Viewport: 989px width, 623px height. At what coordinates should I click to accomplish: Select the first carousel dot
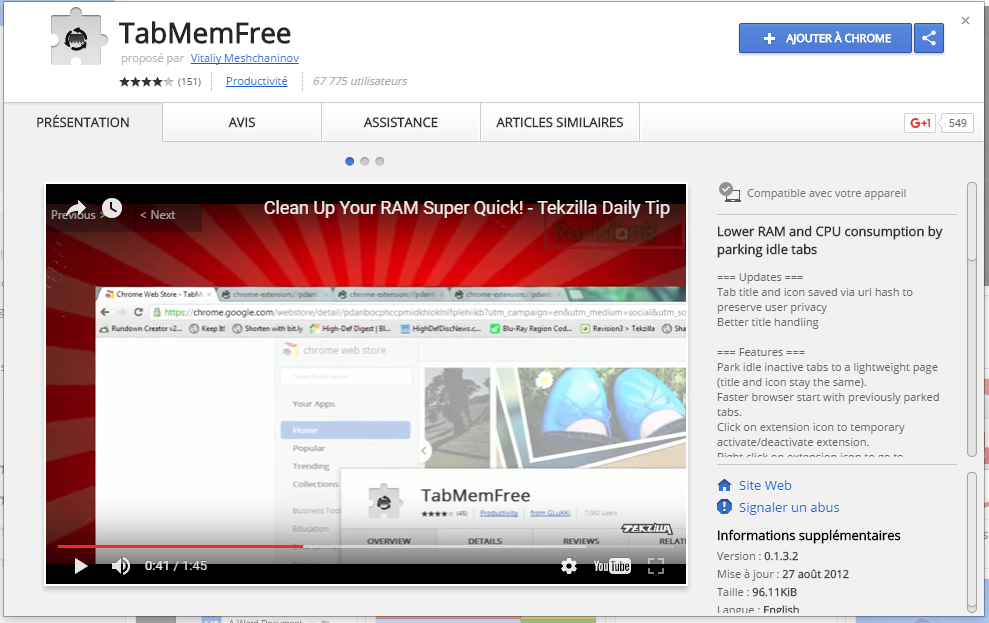(x=349, y=161)
